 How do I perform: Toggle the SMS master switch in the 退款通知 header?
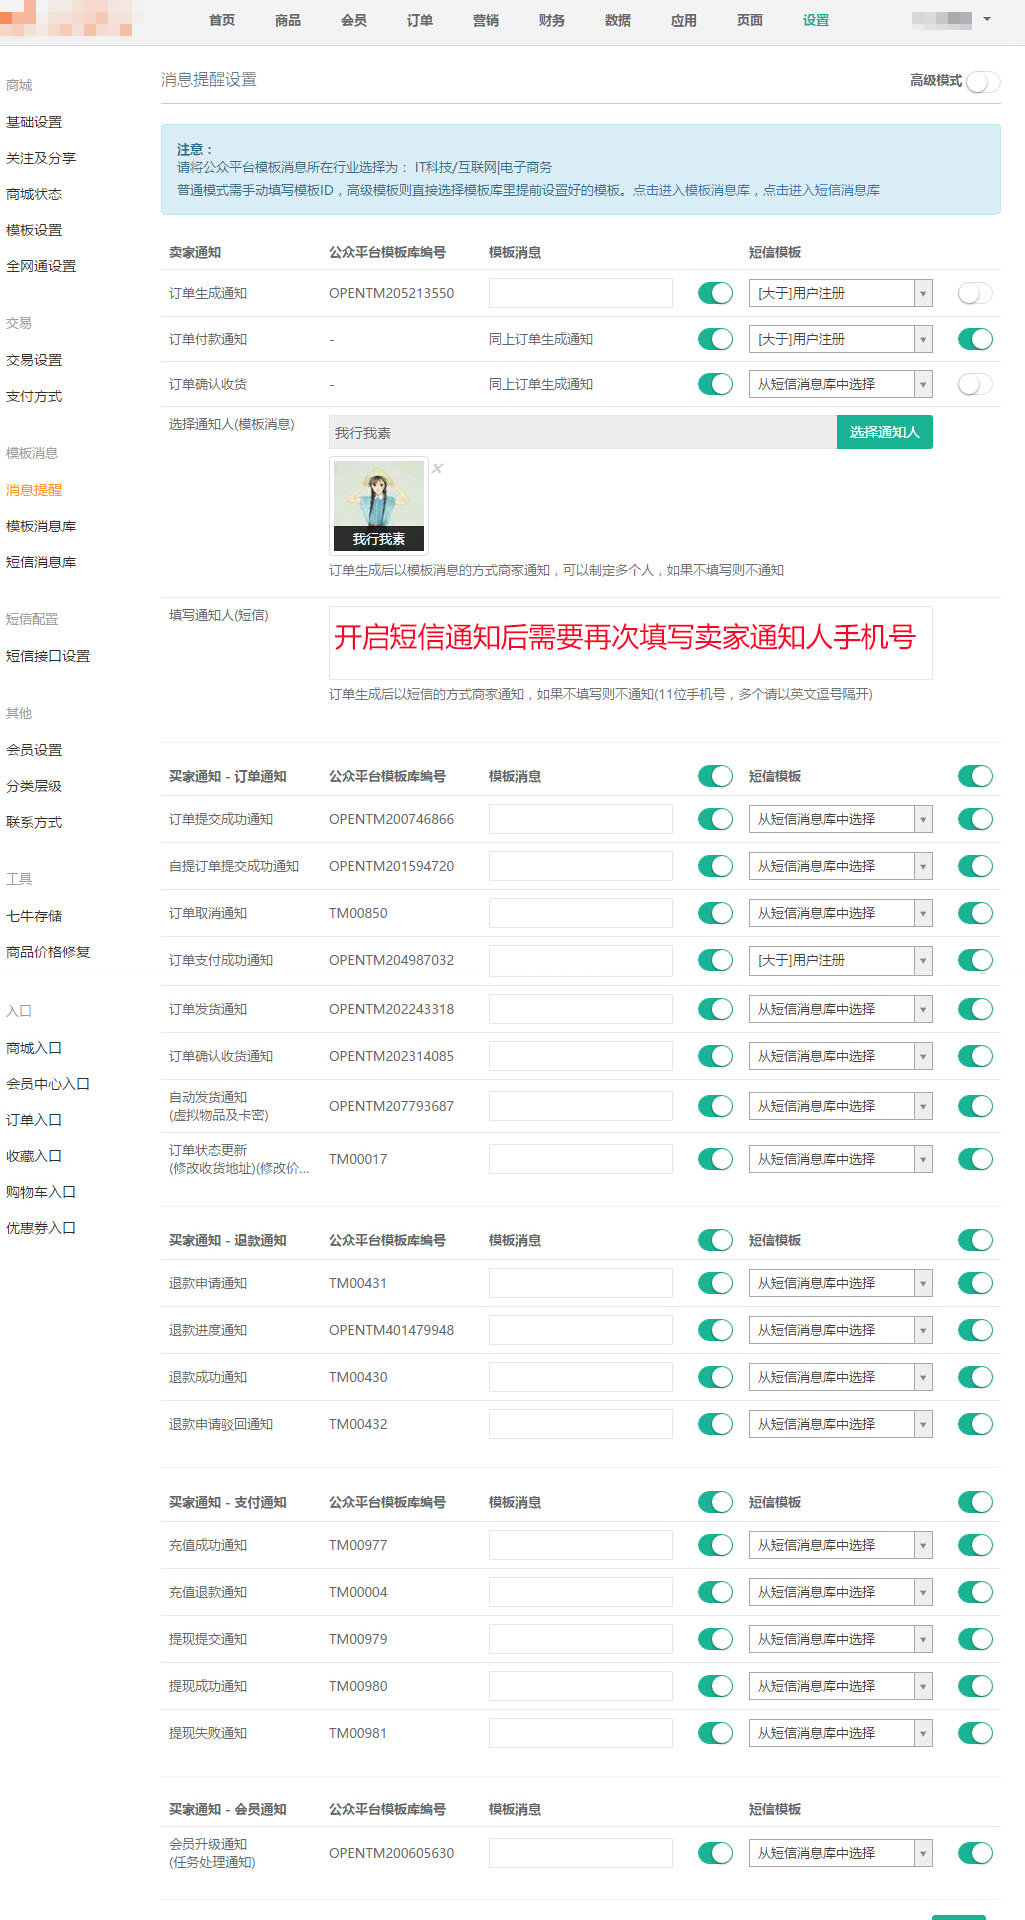click(x=974, y=1240)
